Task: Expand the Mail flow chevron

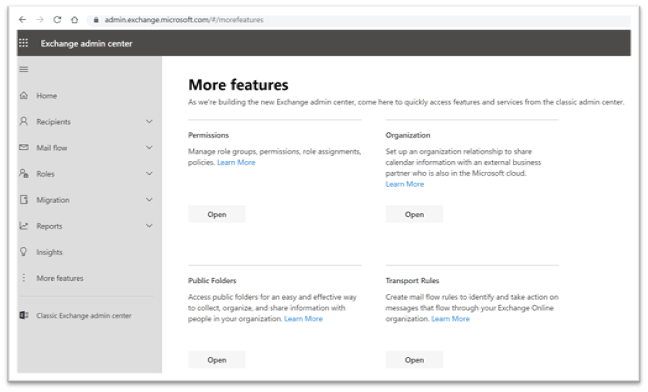Action: [149, 147]
